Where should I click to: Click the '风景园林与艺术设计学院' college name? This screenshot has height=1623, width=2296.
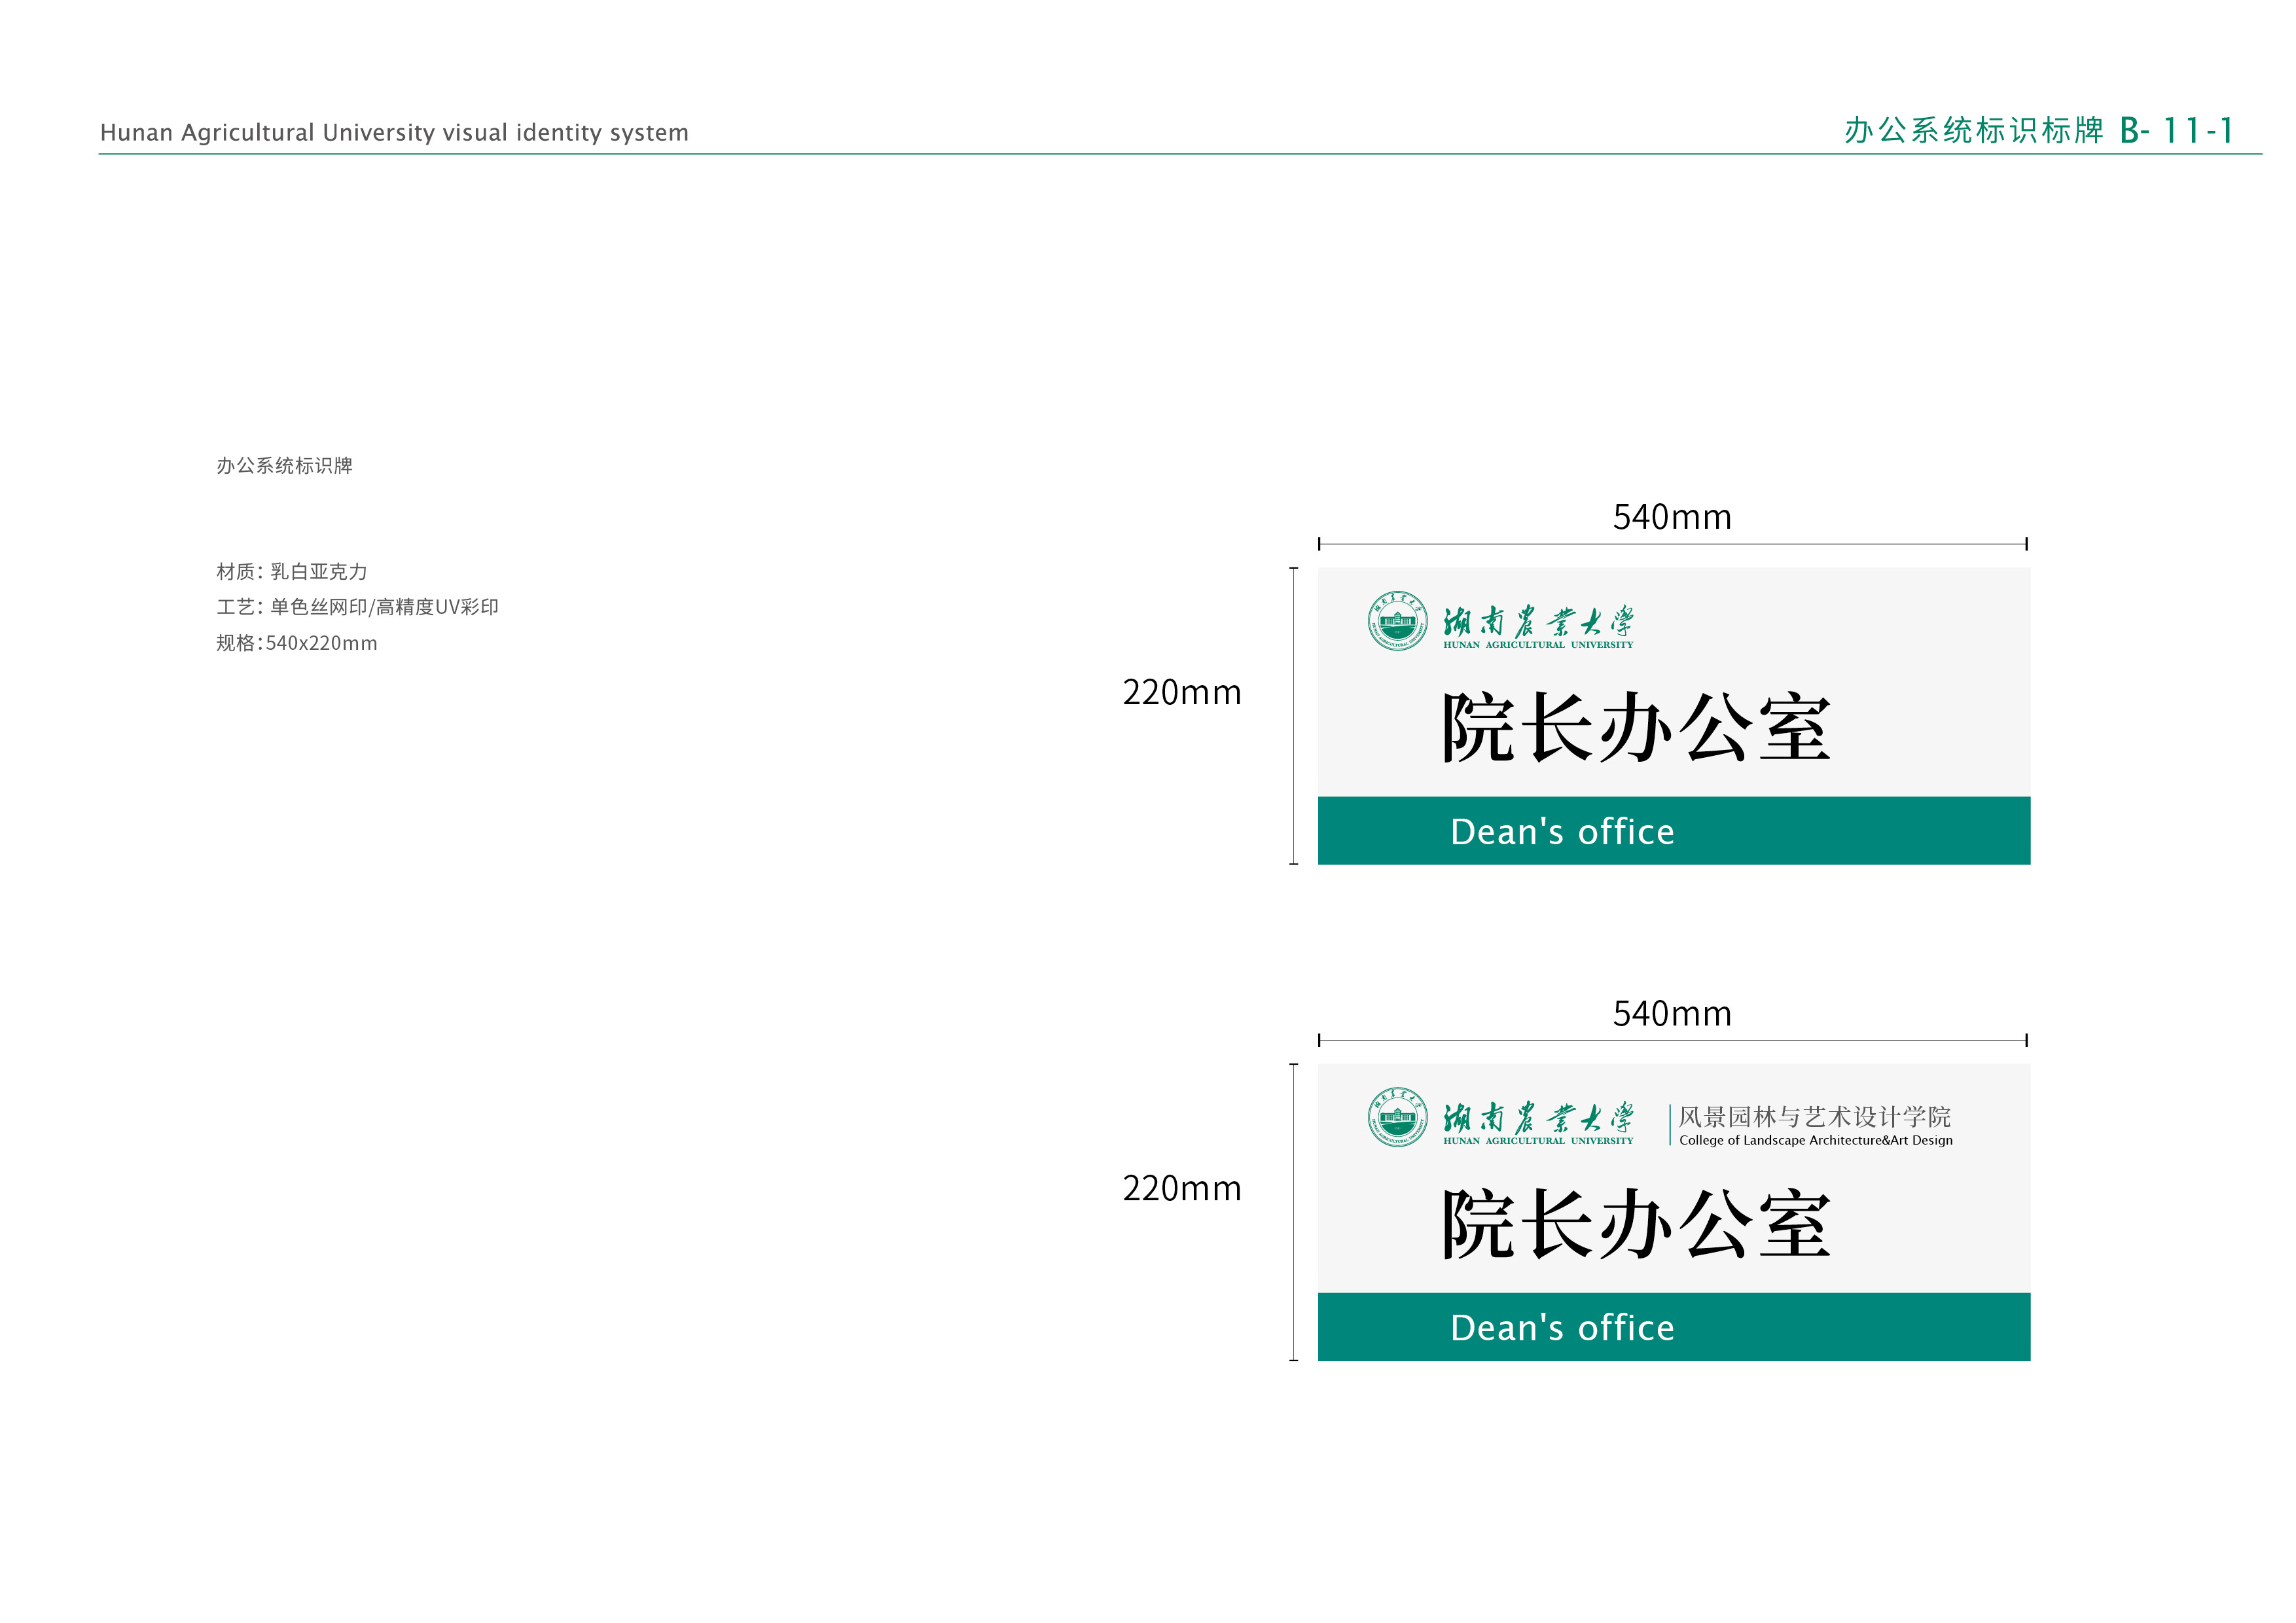coord(1814,1116)
